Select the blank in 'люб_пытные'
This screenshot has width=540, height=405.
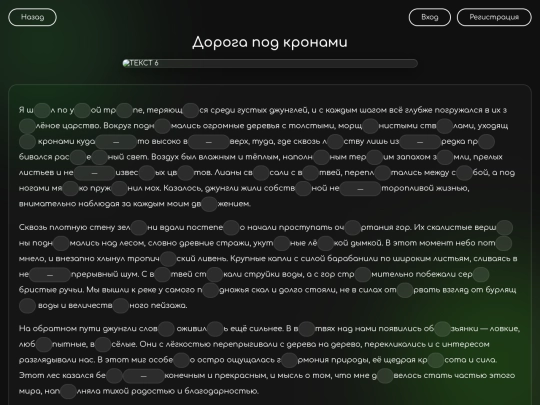(x=44, y=344)
